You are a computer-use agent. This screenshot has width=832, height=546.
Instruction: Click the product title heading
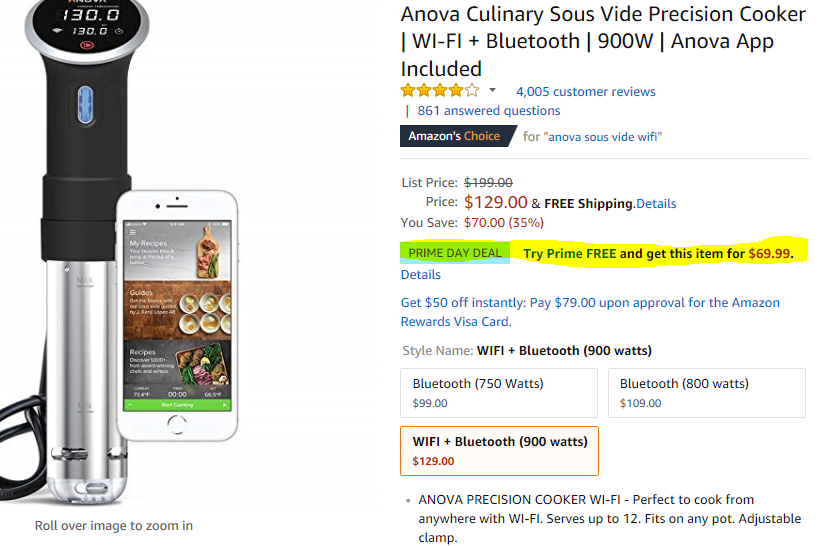point(602,41)
